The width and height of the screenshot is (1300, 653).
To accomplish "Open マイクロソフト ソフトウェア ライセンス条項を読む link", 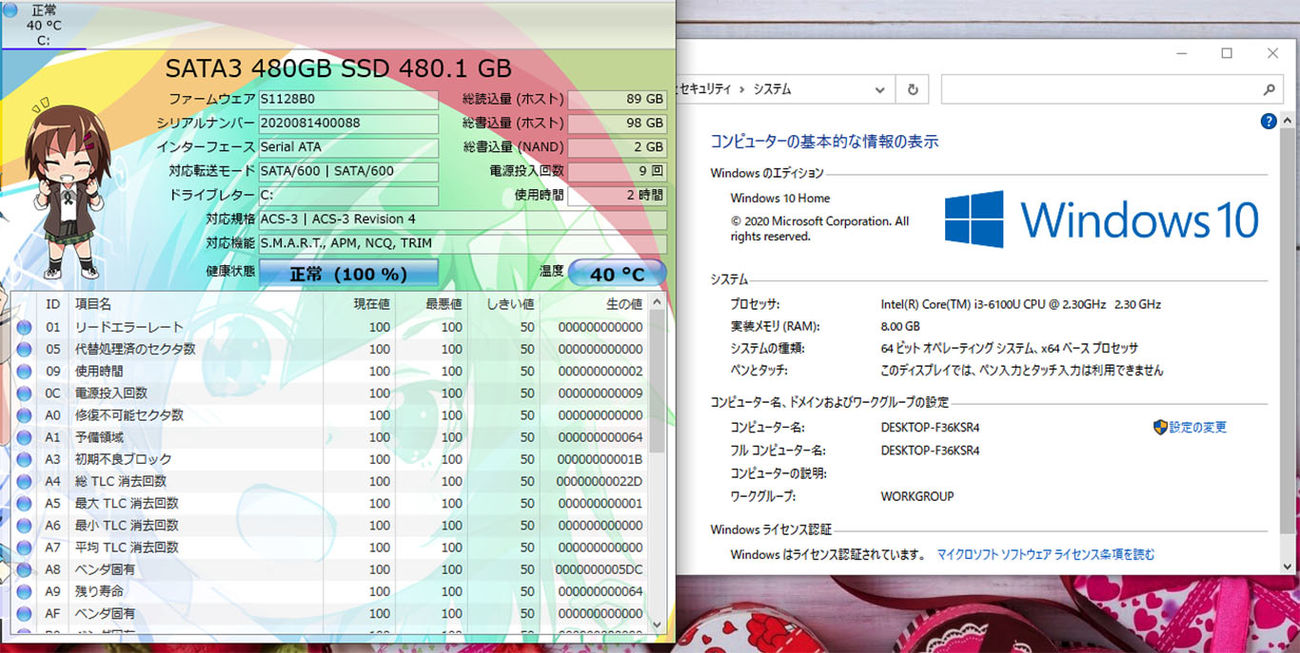I will click(1045, 554).
